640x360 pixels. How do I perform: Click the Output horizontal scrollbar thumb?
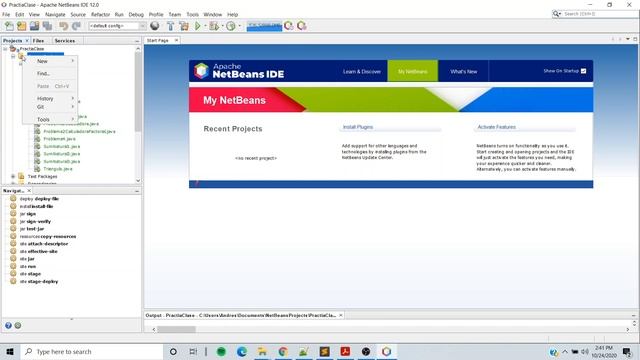(x=176, y=329)
